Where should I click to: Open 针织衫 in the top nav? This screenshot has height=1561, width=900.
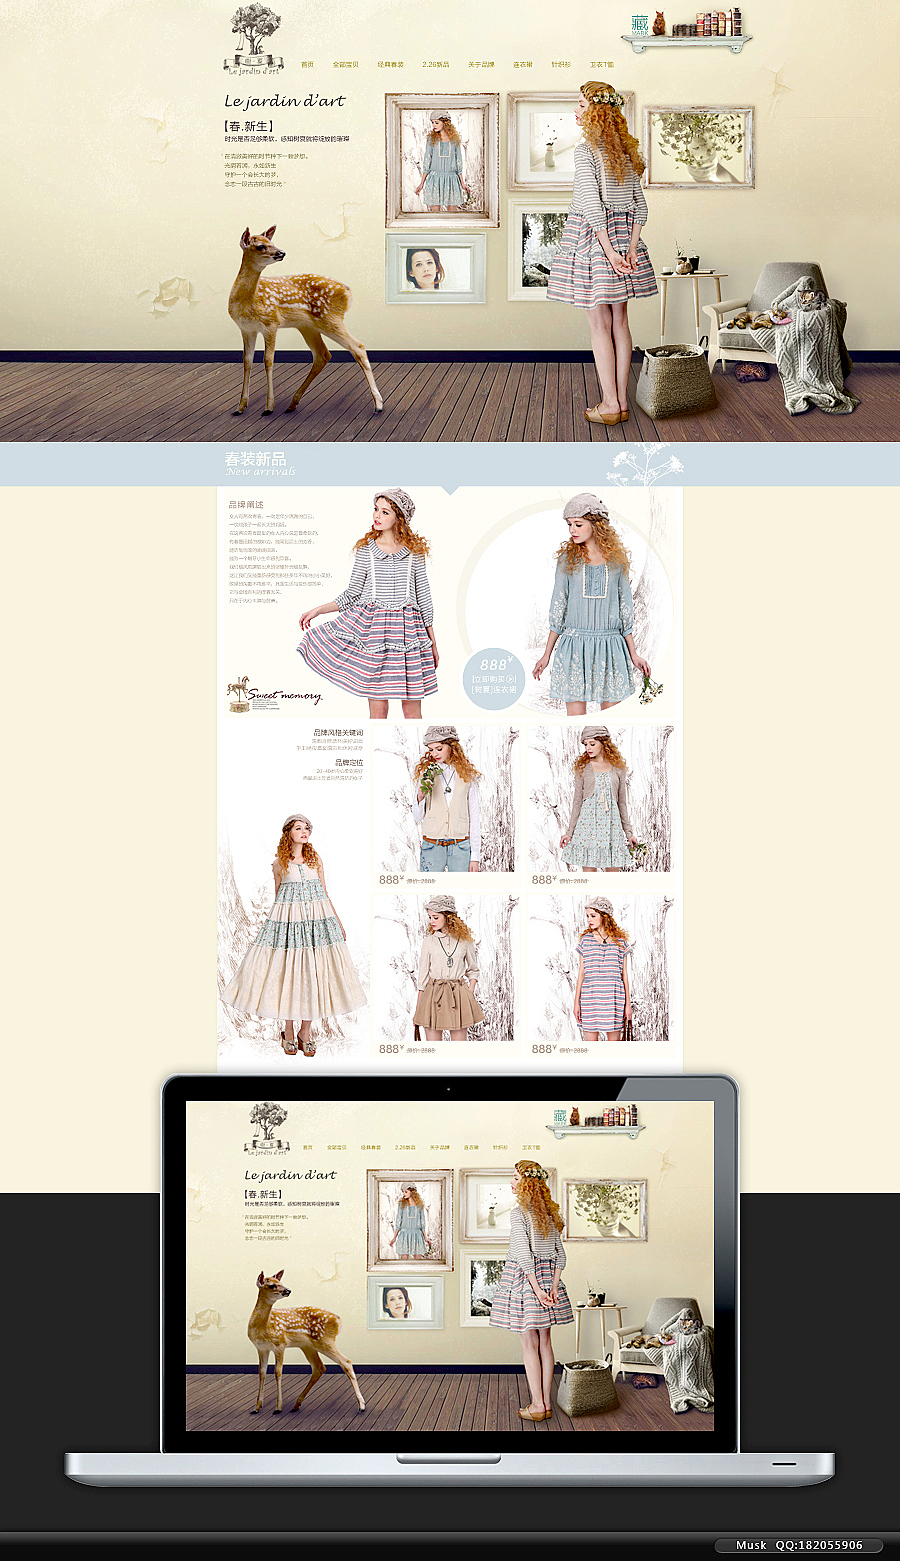click(561, 64)
